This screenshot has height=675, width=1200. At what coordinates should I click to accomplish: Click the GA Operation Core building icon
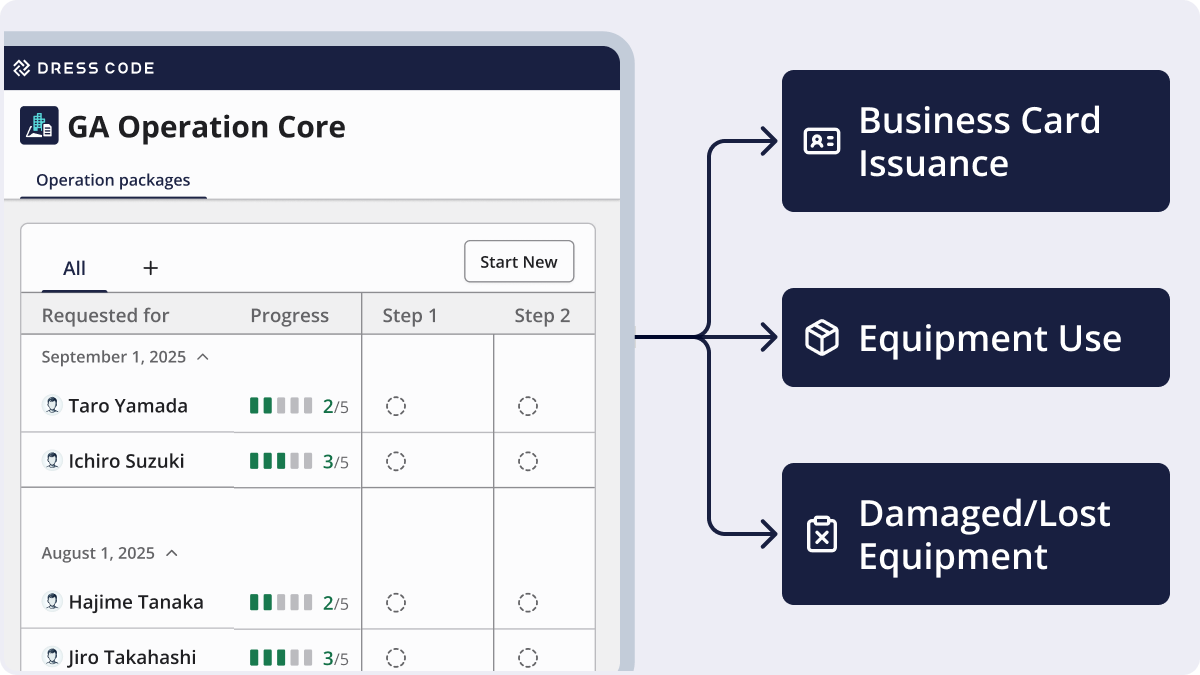click(x=39, y=126)
